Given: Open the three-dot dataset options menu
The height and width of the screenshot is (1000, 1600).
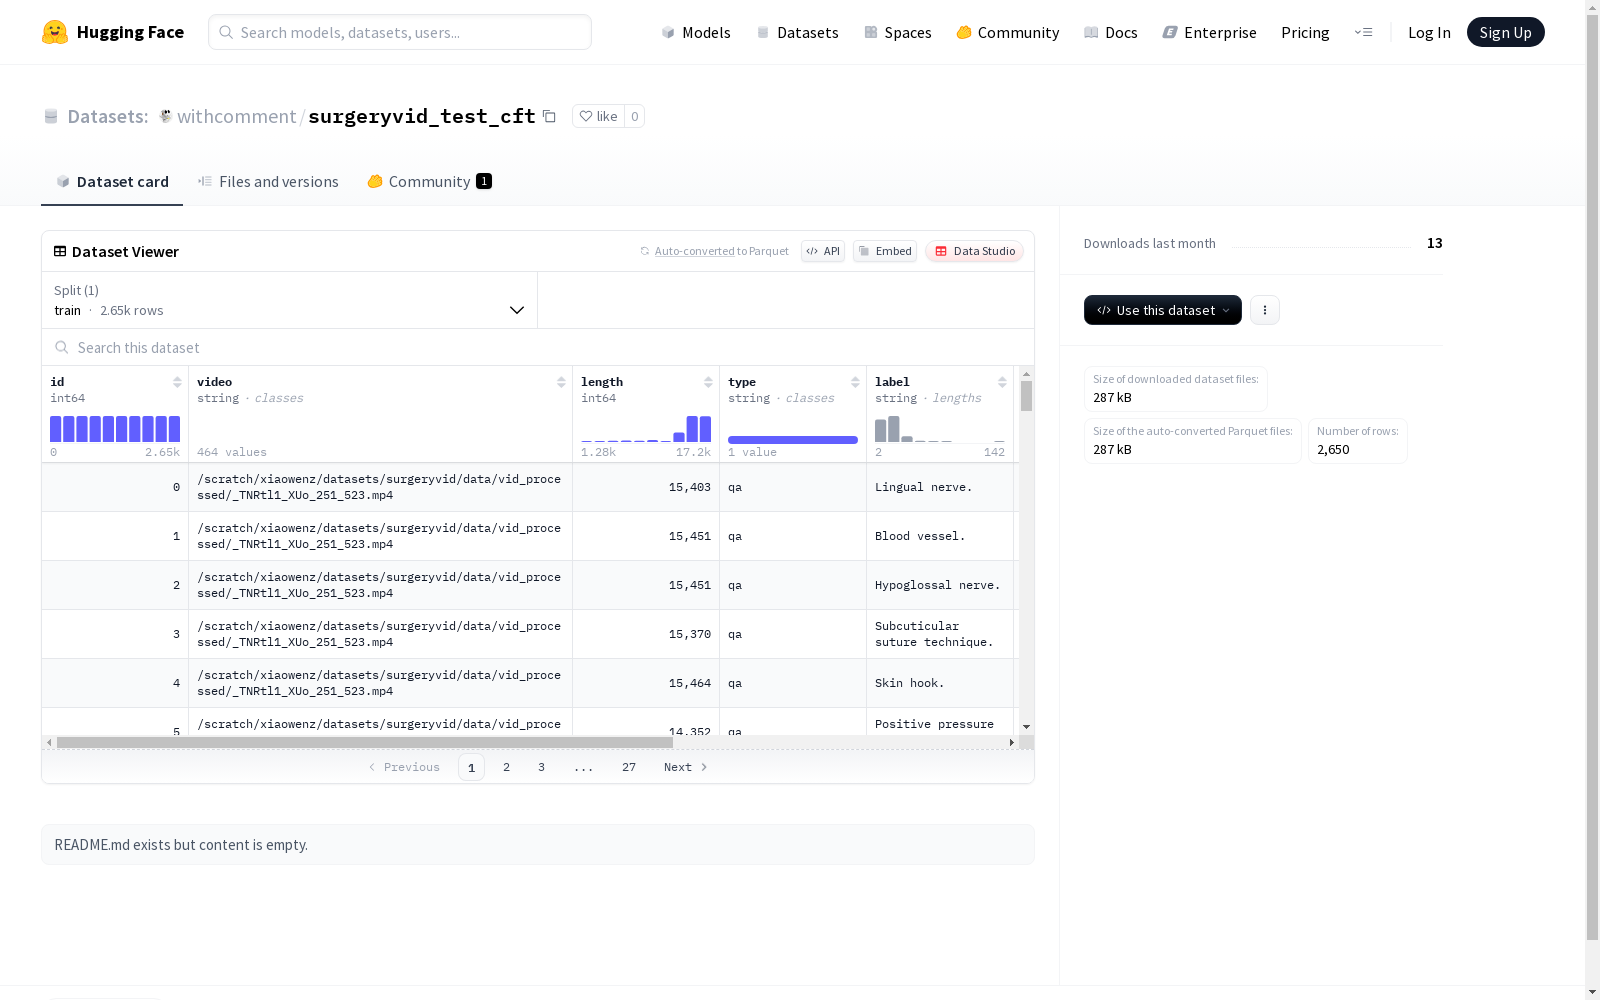Looking at the screenshot, I should click(1265, 310).
